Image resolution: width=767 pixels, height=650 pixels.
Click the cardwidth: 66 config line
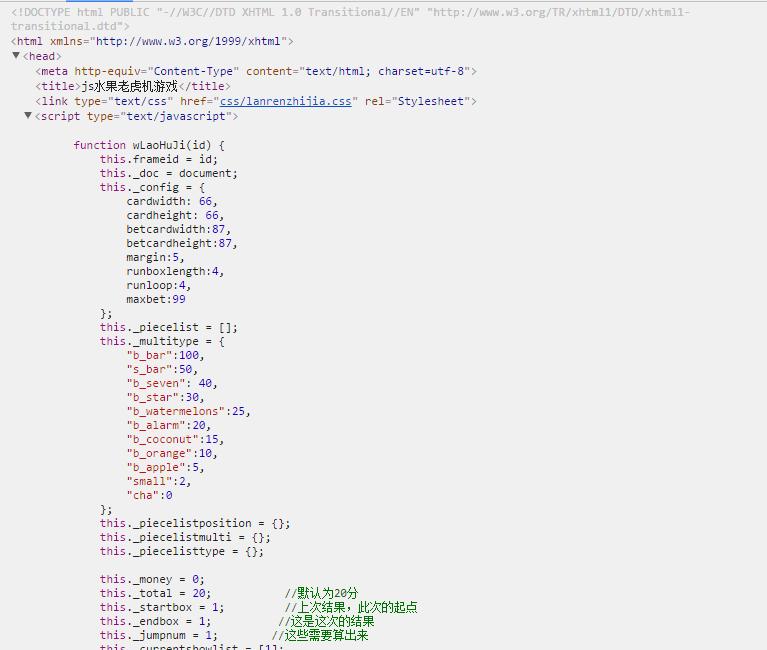coord(171,201)
